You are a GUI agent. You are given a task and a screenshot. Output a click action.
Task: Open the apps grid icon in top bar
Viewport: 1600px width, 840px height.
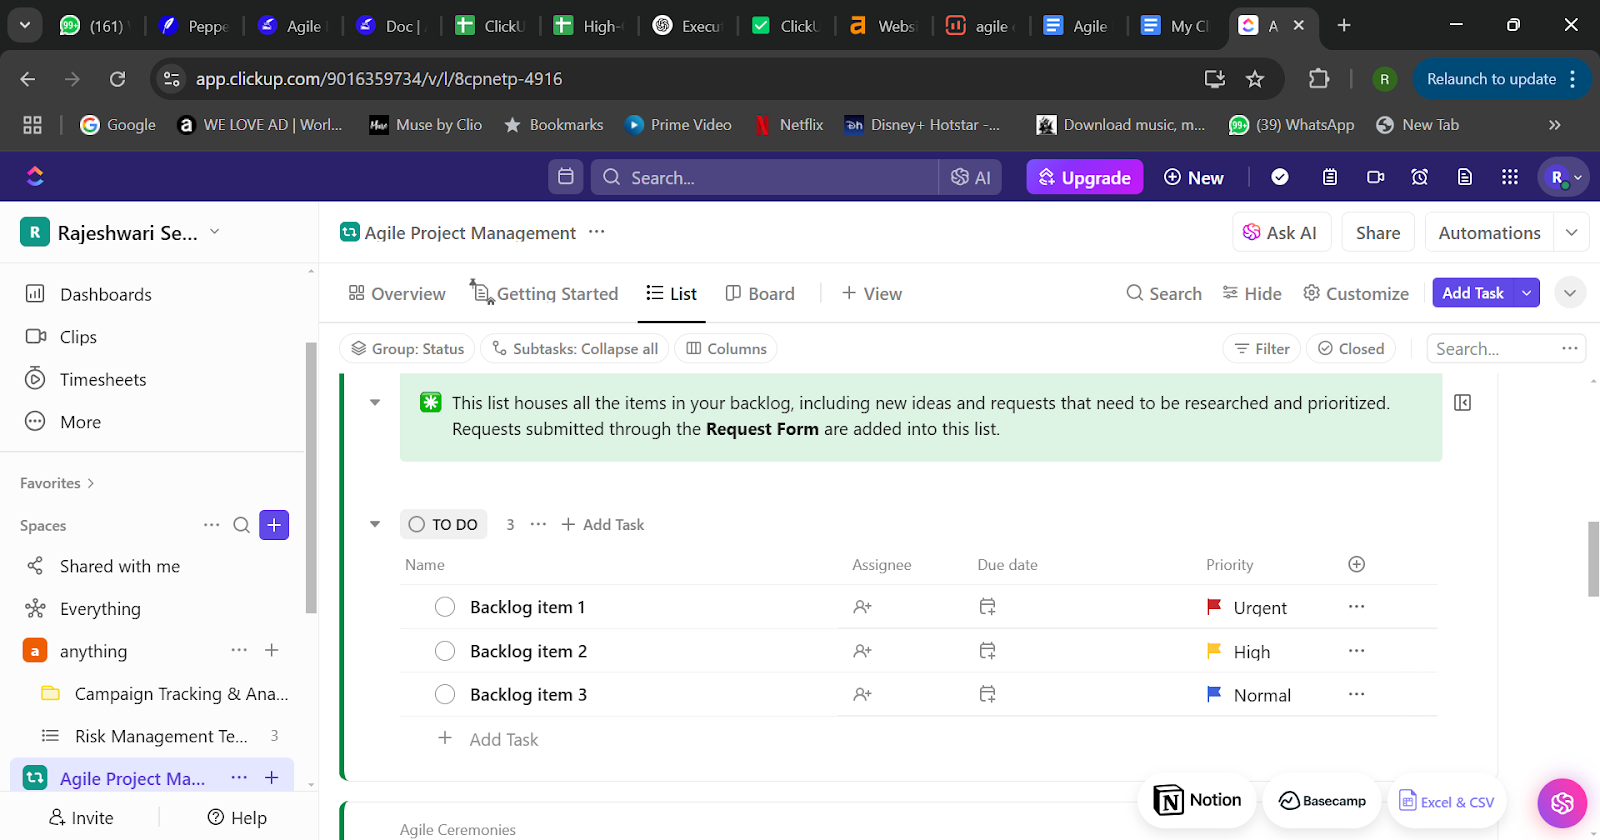coord(1510,177)
